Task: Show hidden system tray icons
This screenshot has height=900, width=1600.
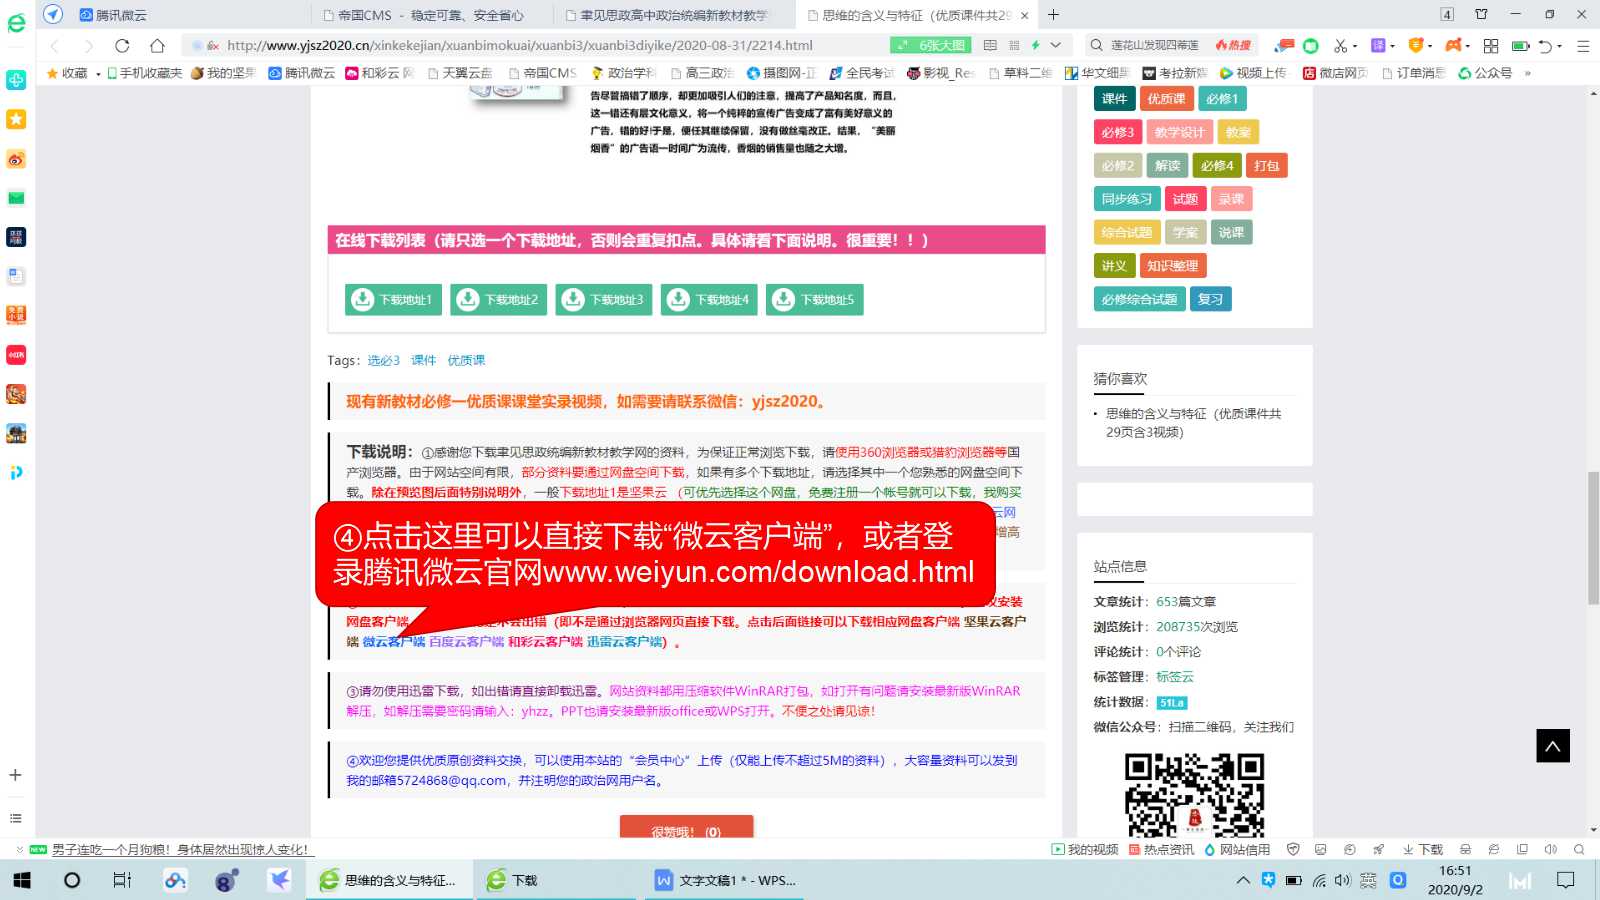Action: tap(1243, 880)
